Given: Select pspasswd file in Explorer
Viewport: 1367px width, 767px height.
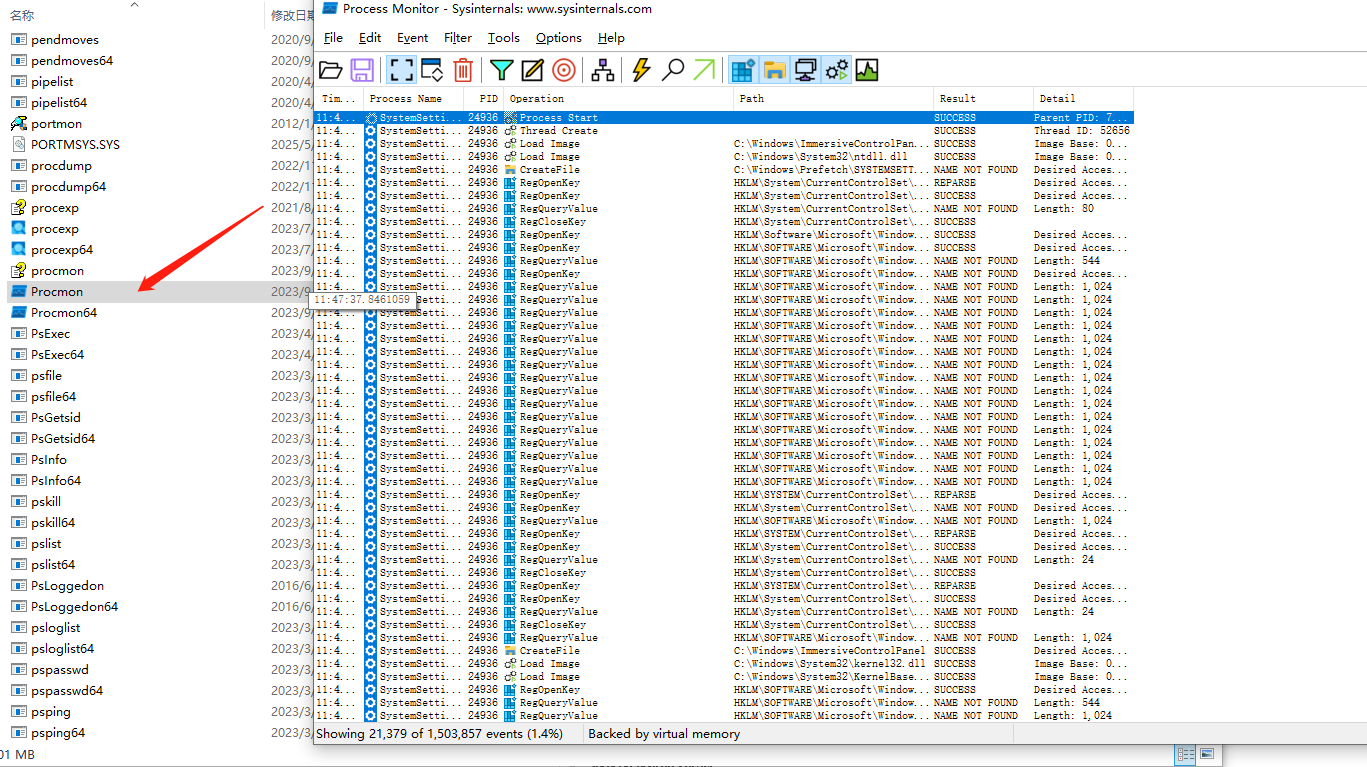Looking at the screenshot, I should 59,670.
